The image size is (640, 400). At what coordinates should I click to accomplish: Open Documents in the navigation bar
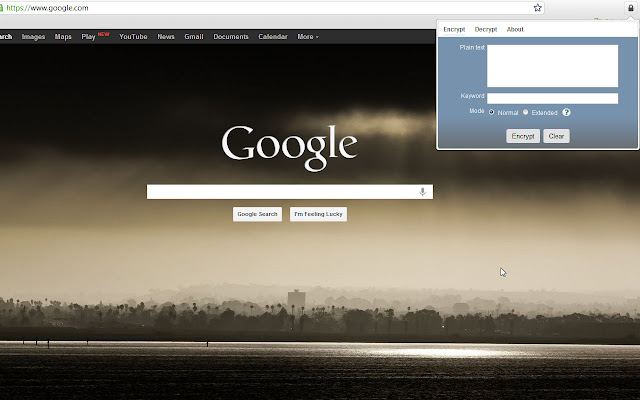pos(231,37)
